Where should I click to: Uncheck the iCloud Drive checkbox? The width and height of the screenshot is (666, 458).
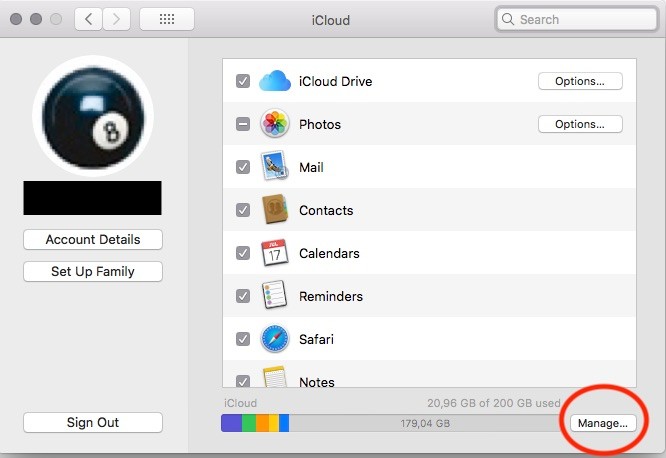[243, 81]
